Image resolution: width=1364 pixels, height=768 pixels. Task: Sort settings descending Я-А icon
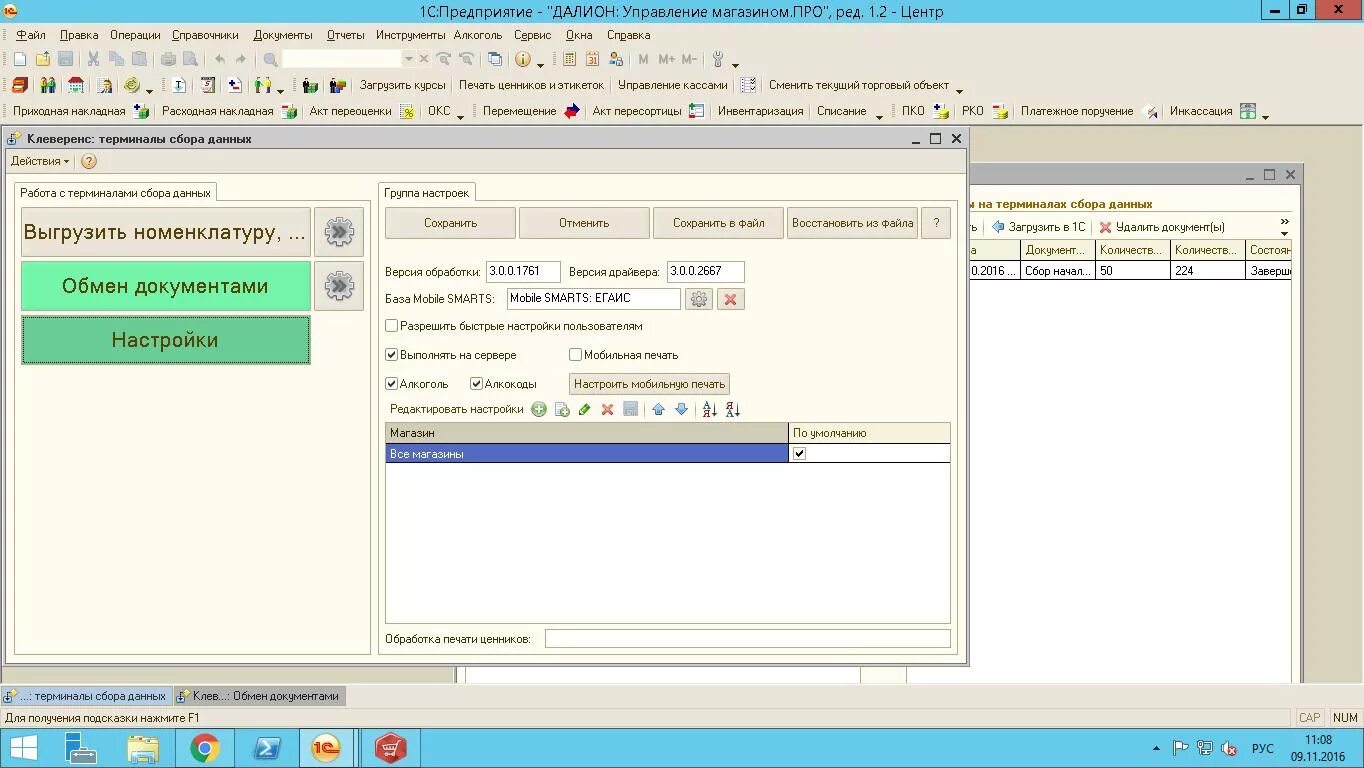click(733, 409)
